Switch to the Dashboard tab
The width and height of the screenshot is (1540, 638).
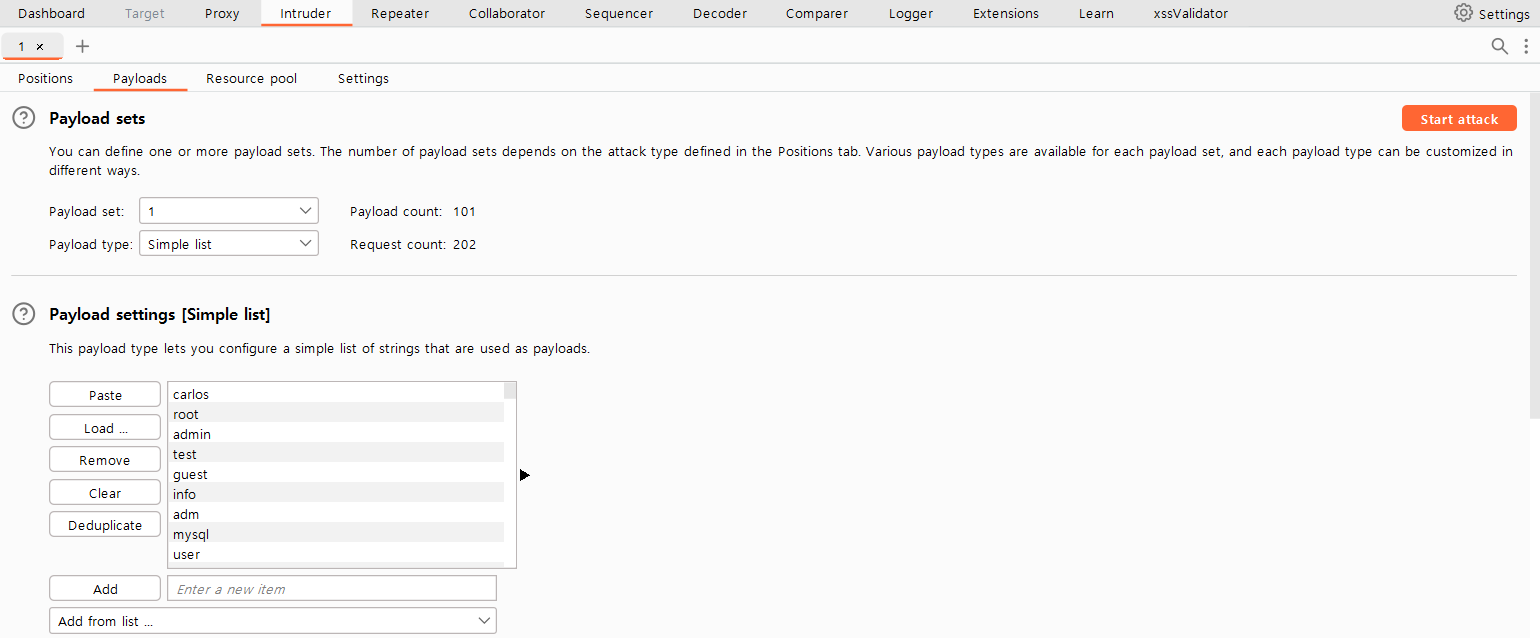coord(51,13)
